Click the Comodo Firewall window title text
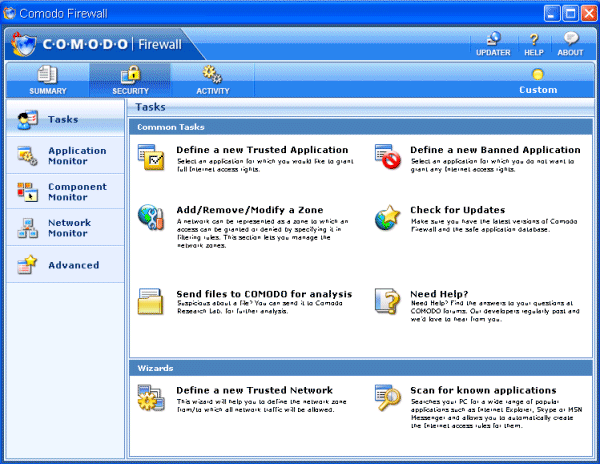This screenshot has width=600, height=464. tap(64, 14)
